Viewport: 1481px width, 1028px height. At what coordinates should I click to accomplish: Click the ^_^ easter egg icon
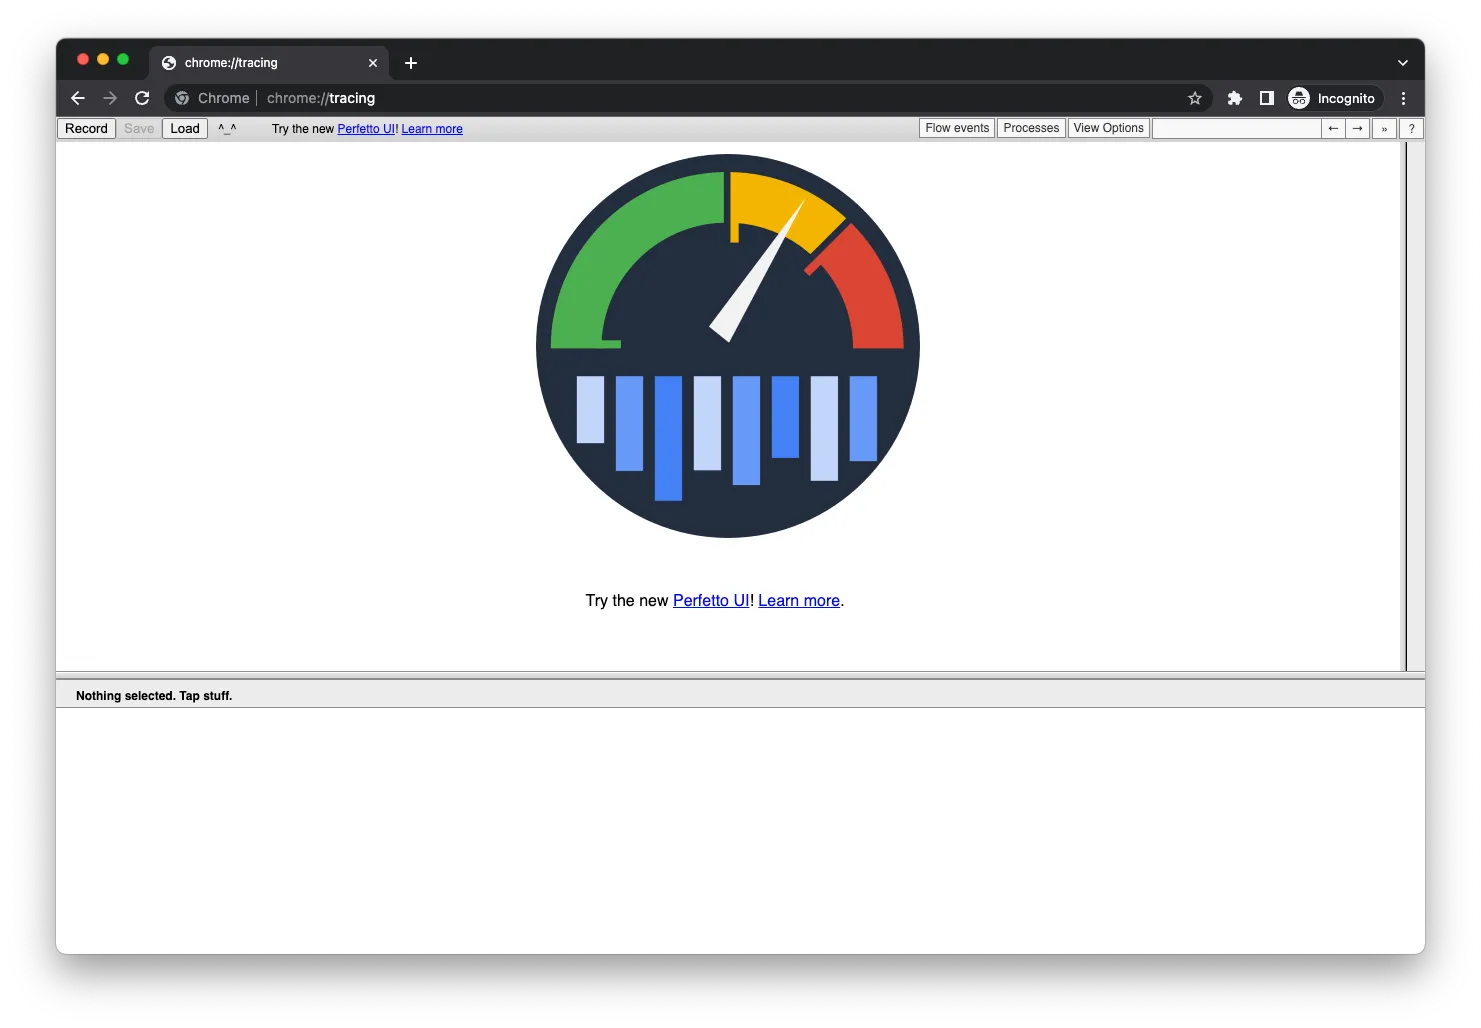(x=227, y=128)
